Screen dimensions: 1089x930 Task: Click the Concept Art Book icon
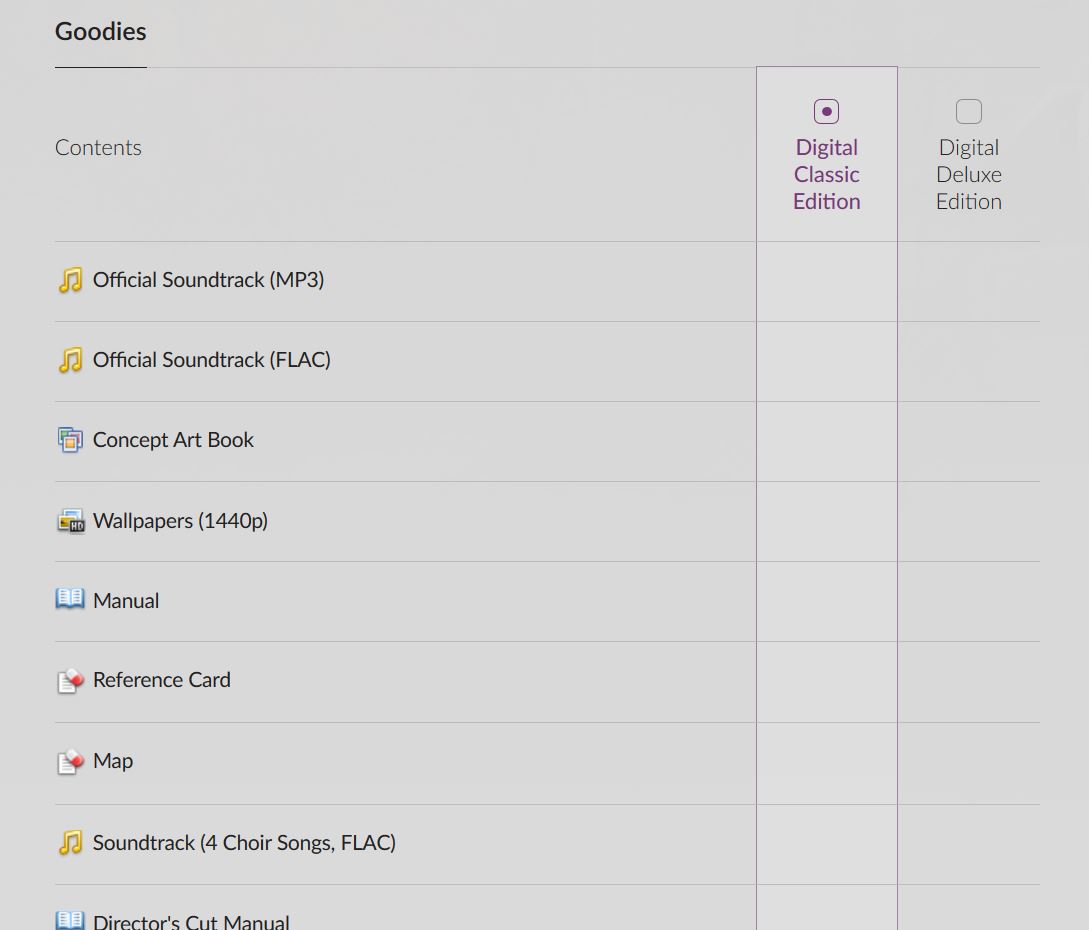(70, 440)
